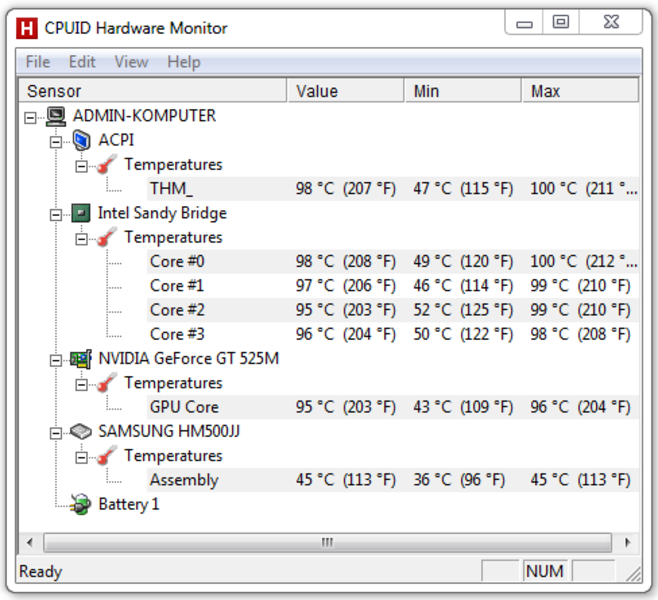Click Core #0 min 49 °C (120 °F)

click(463, 262)
